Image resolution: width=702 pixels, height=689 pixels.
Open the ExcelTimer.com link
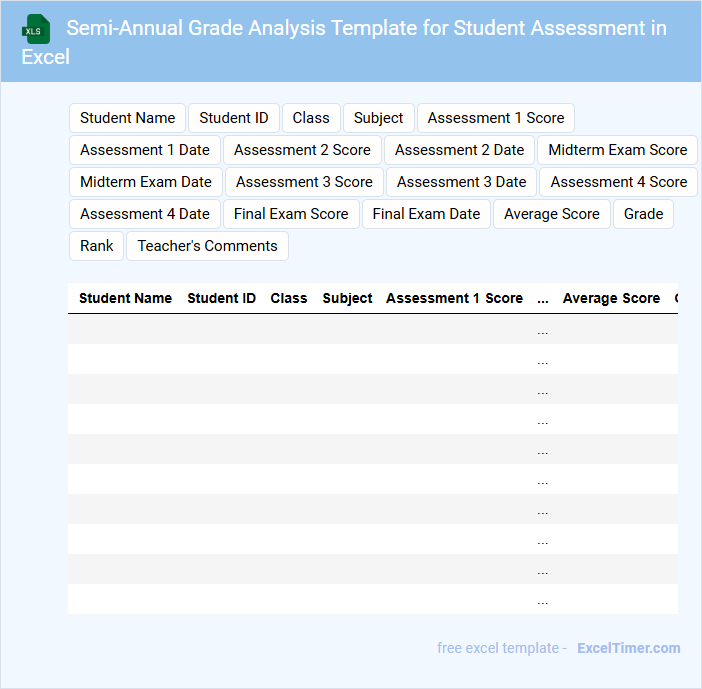tap(629, 648)
